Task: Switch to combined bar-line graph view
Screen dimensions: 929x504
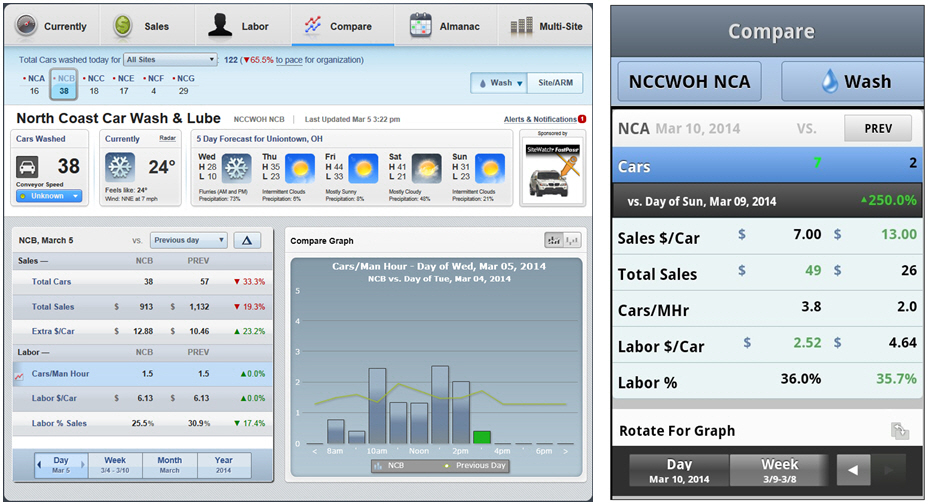Action: tap(554, 240)
